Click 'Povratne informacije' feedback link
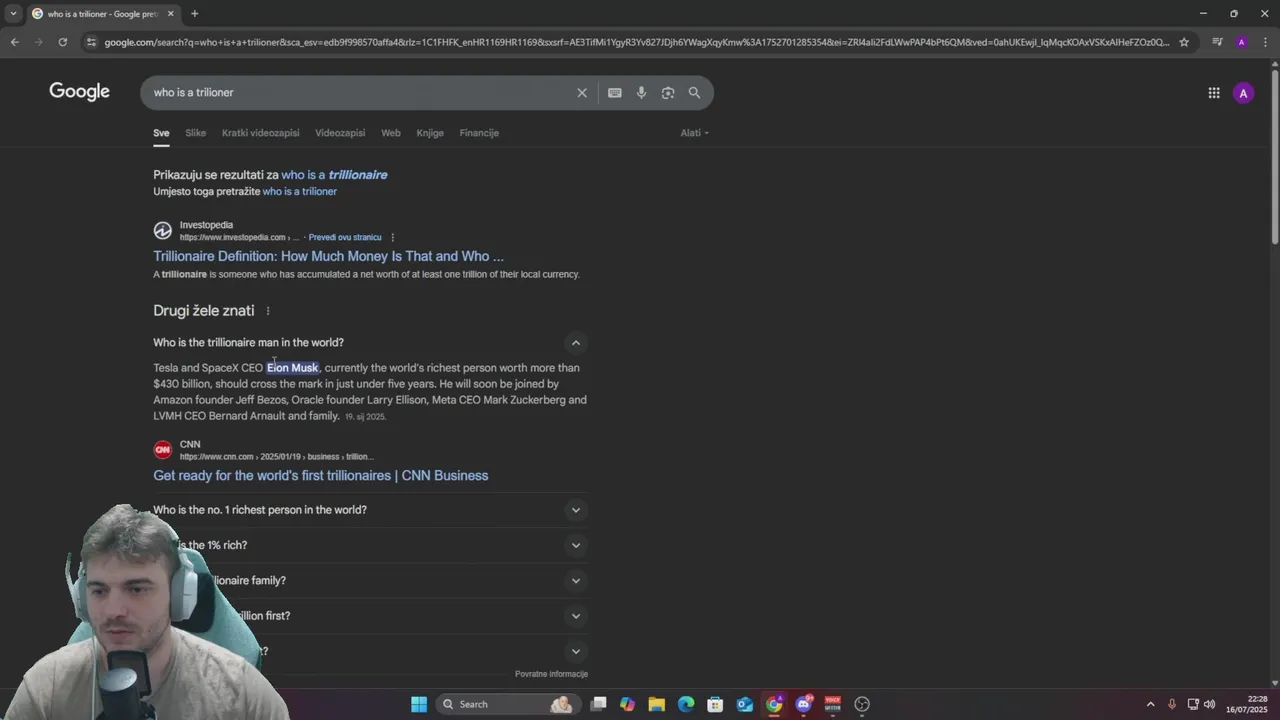1280x720 pixels. pyautogui.click(x=551, y=674)
